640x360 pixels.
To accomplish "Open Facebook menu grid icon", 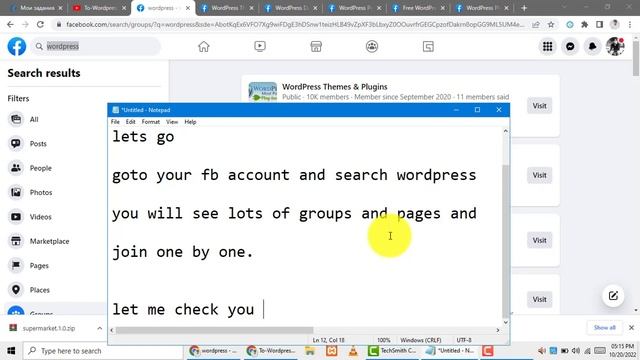I will [547, 47].
